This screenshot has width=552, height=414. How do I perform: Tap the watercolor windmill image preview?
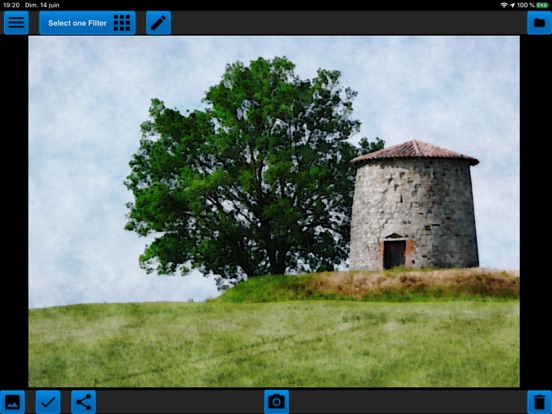tap(274, 211)
